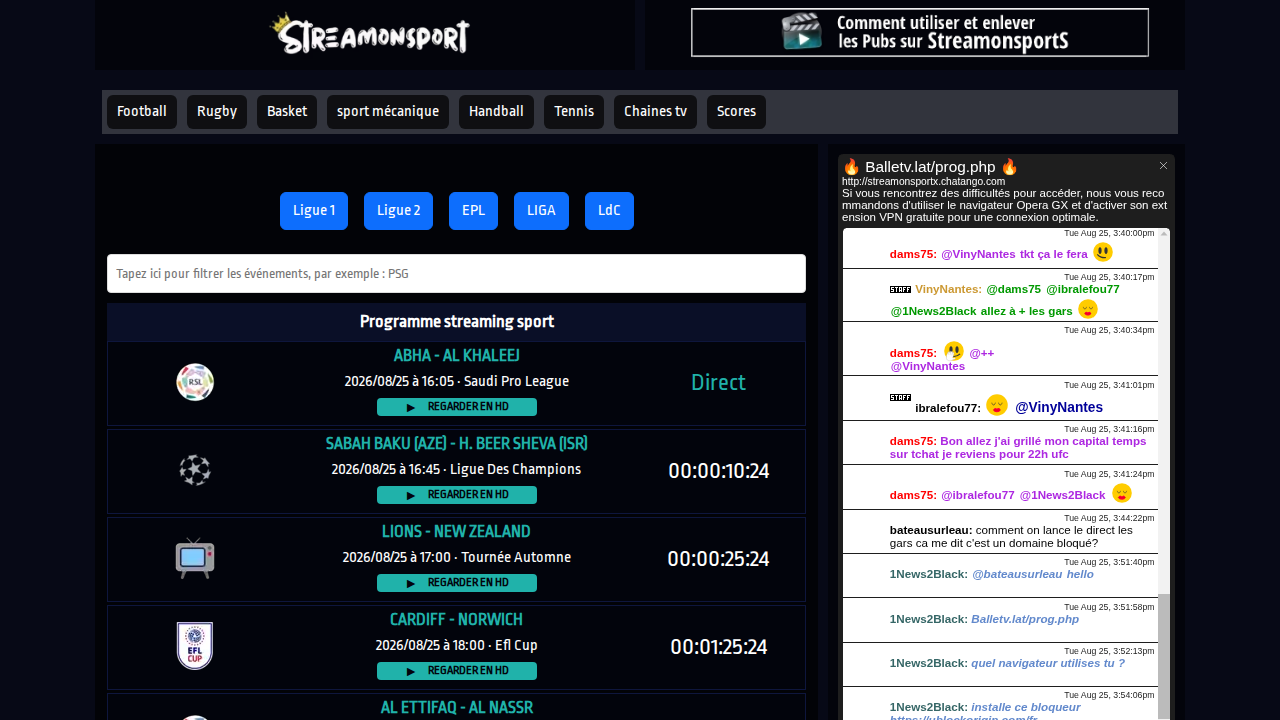Image resolution: width=1280 pixels, height=720 pixels.
Task: Show the Chaines tv page
Action: click(655, 112)
